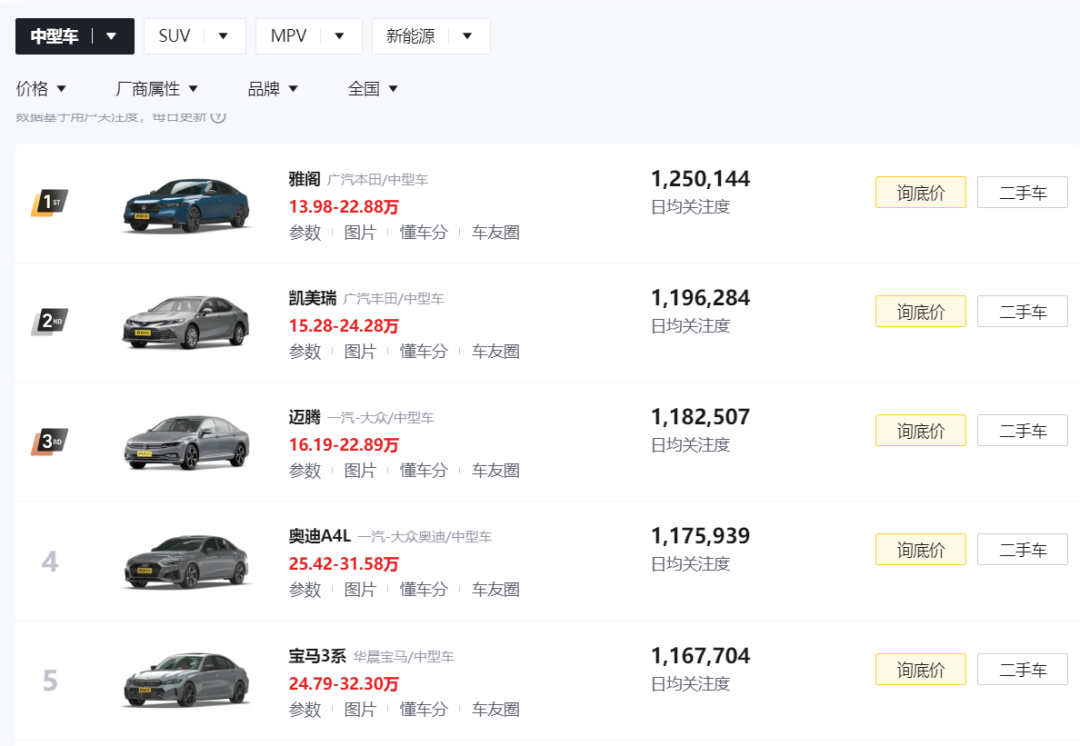The height and width of the screenshot is (746, 1080).
Task: Expand the MPV dropdown arrow
Action: [340, 37]
